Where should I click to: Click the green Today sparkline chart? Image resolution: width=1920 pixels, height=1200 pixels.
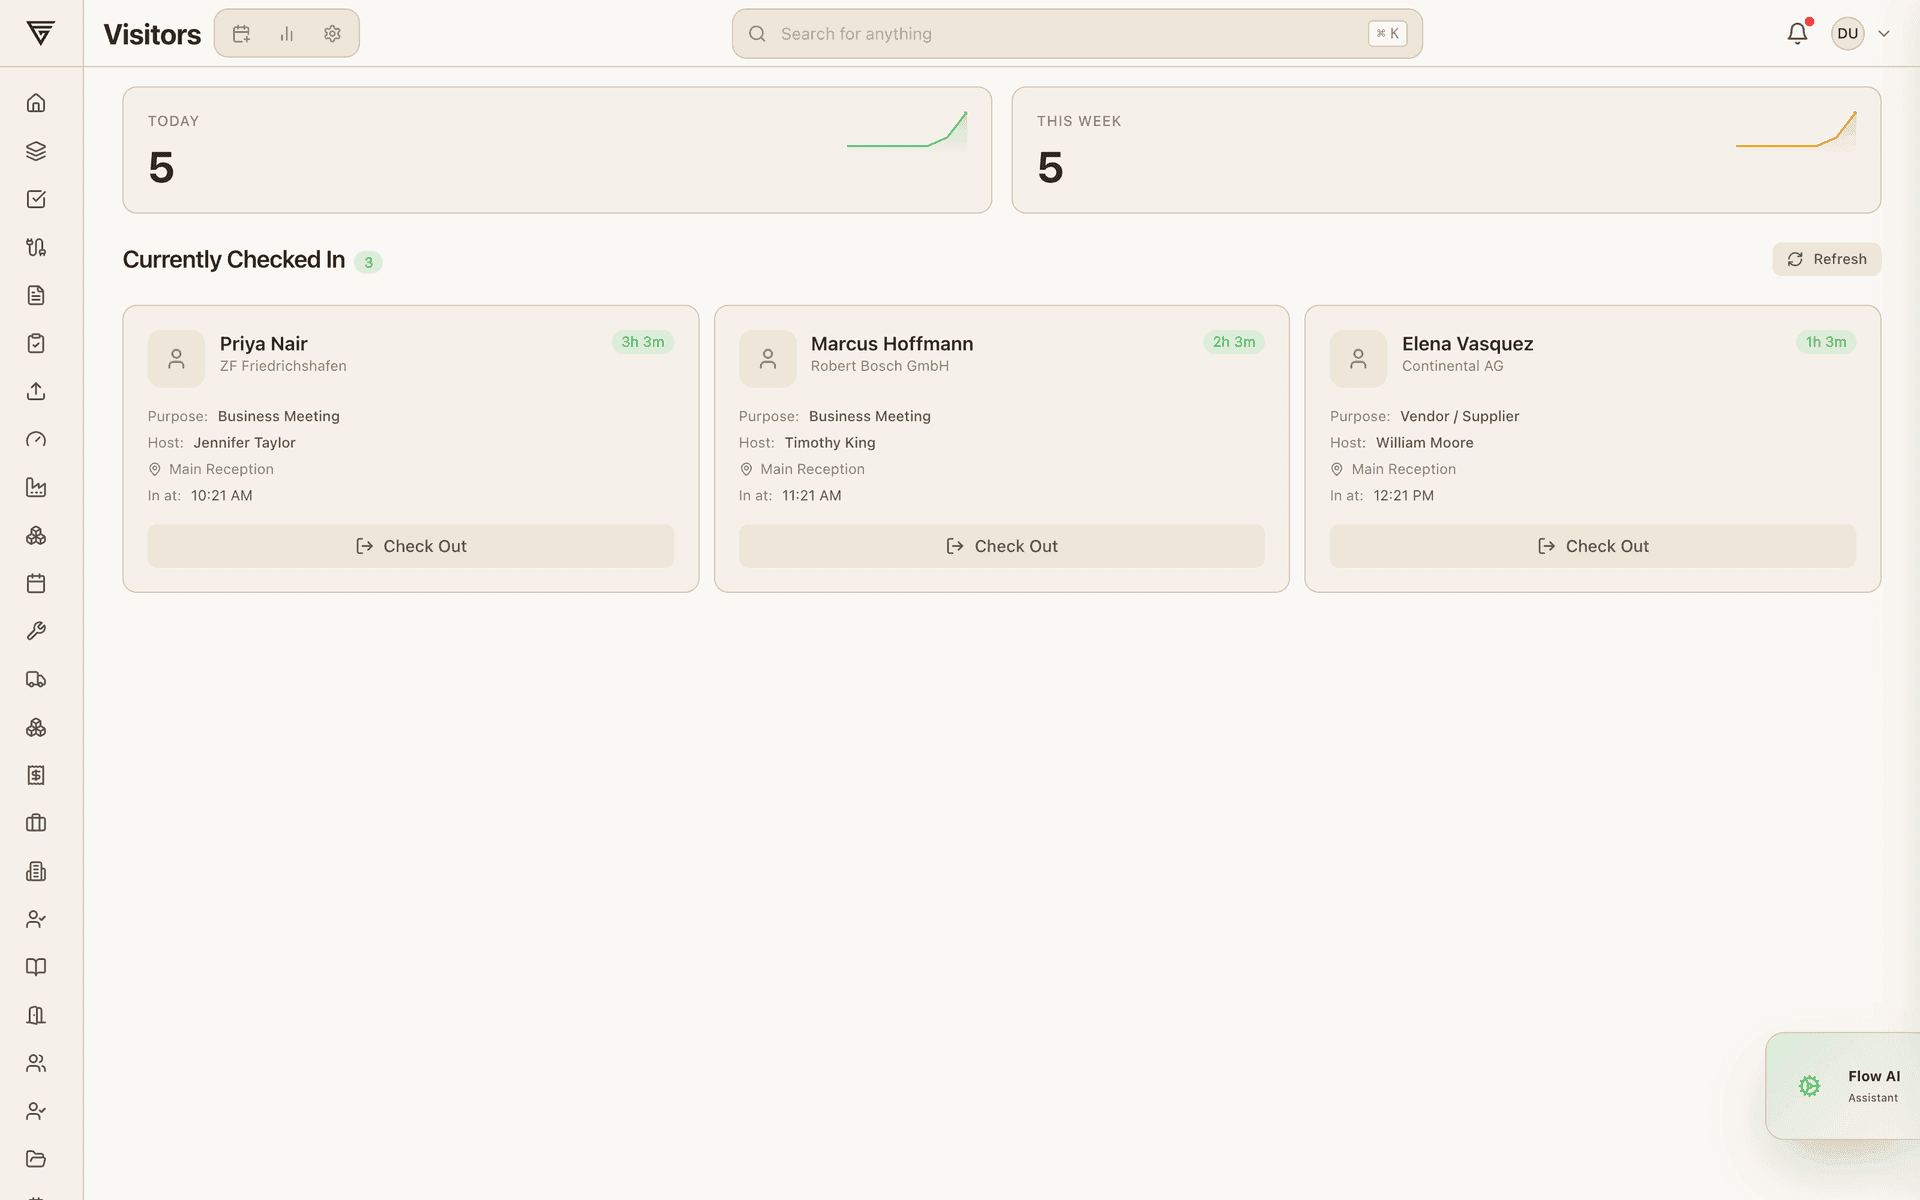907,130
